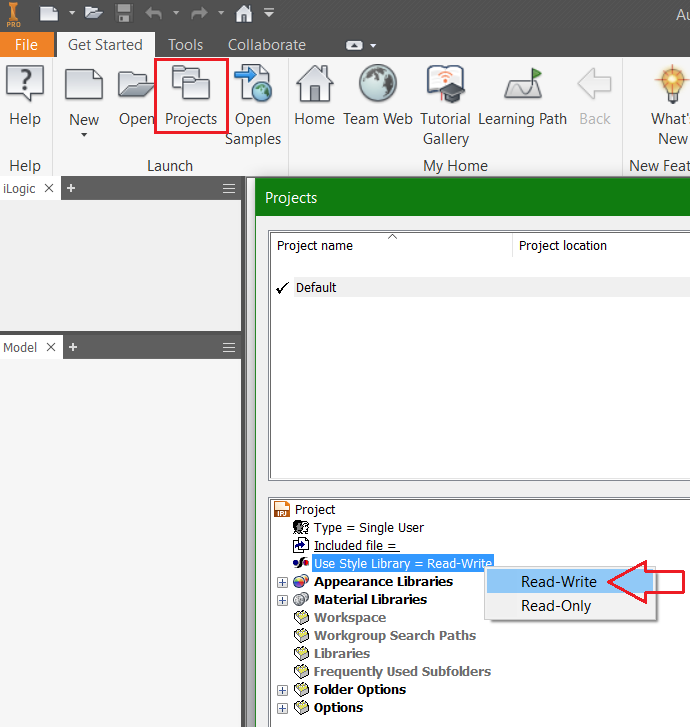Select the iLogic panel tab
690x727 pixels.
19,189
